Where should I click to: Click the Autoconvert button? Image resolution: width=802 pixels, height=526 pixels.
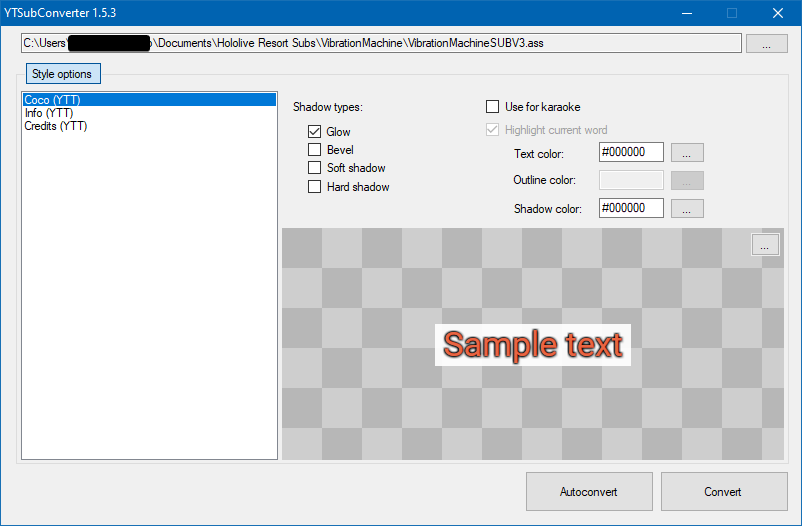pyautogui.click(x=589, y=491)
